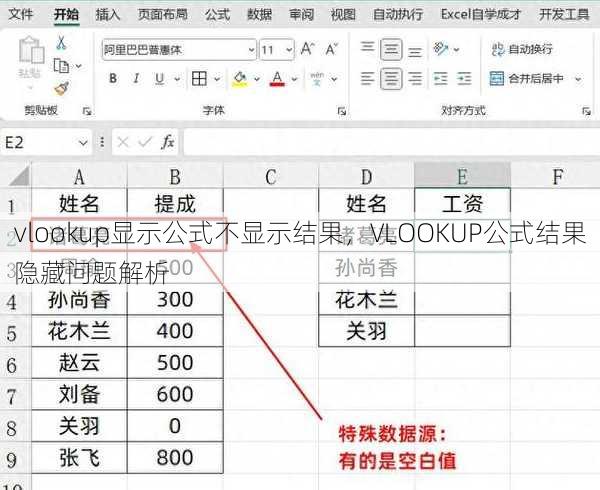
Task: Click the Cut scissors icon
Action: tap(61, 43)
